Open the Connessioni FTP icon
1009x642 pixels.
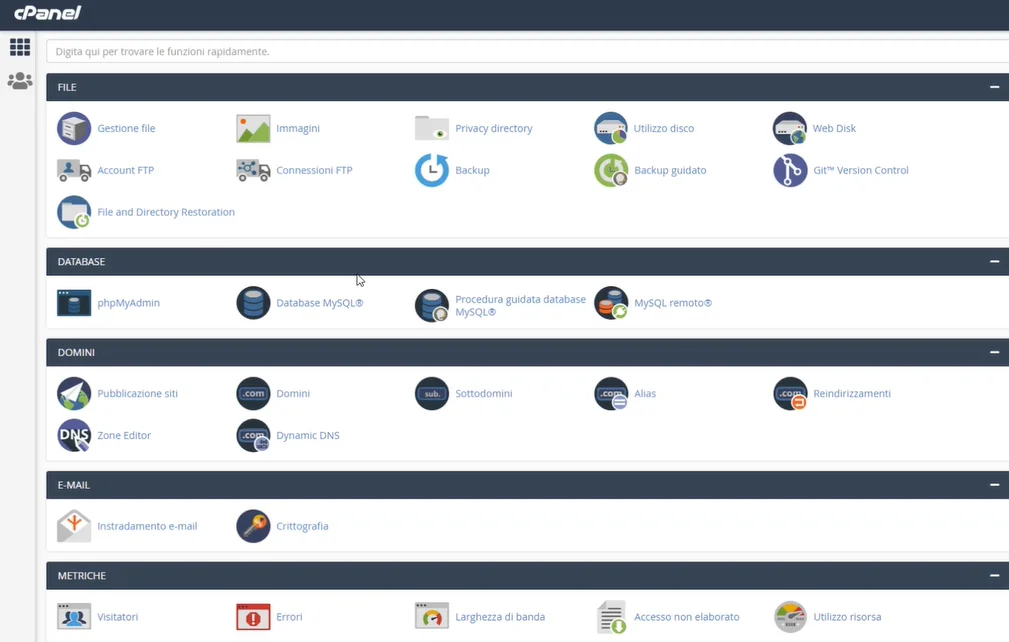point(253,170)
